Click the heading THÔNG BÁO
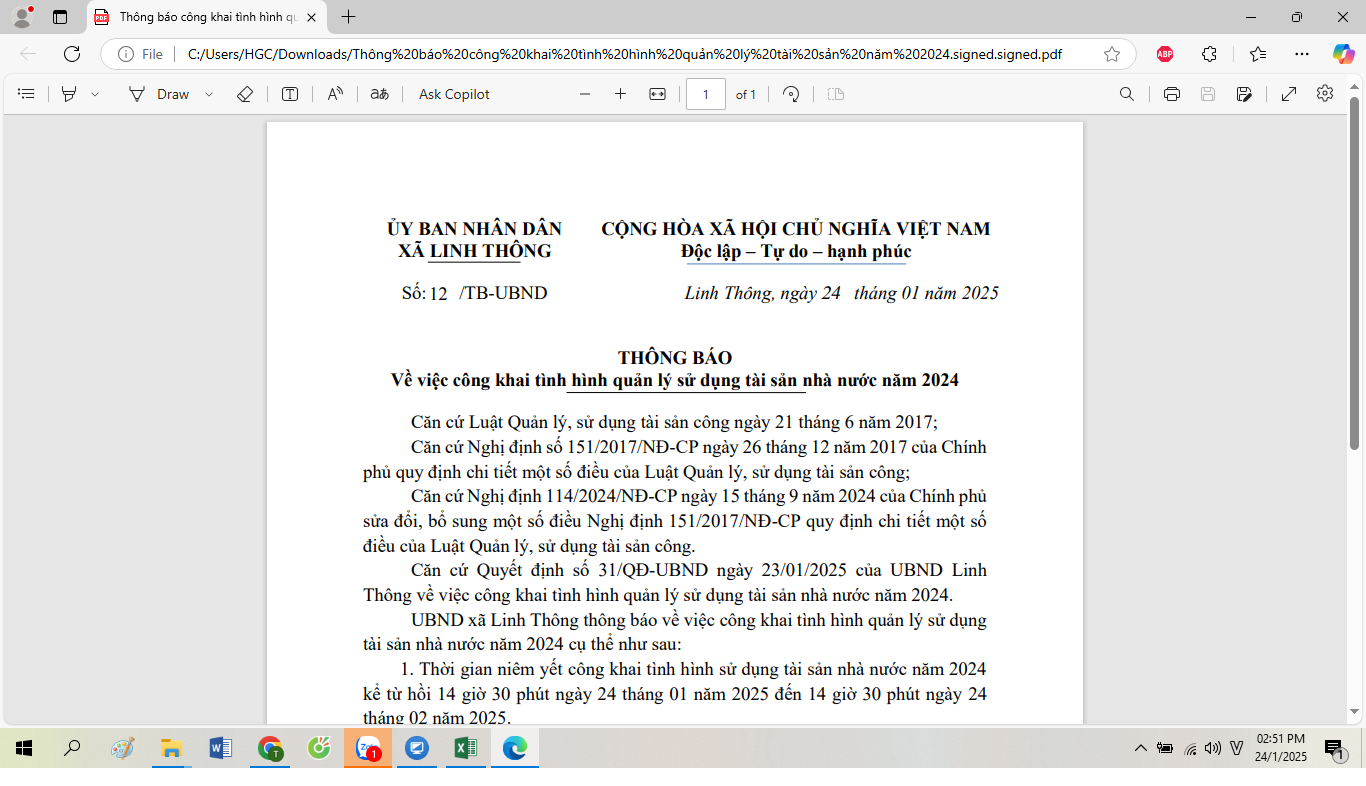The image size is (1366, 786). click(675, 358)
